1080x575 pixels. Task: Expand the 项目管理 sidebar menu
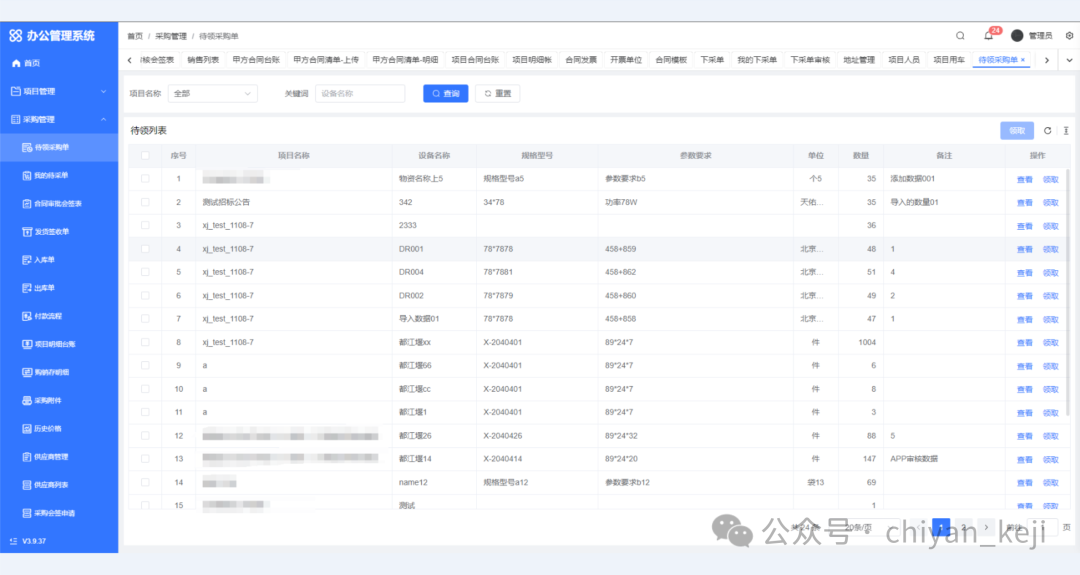click(x=59, y=91)
